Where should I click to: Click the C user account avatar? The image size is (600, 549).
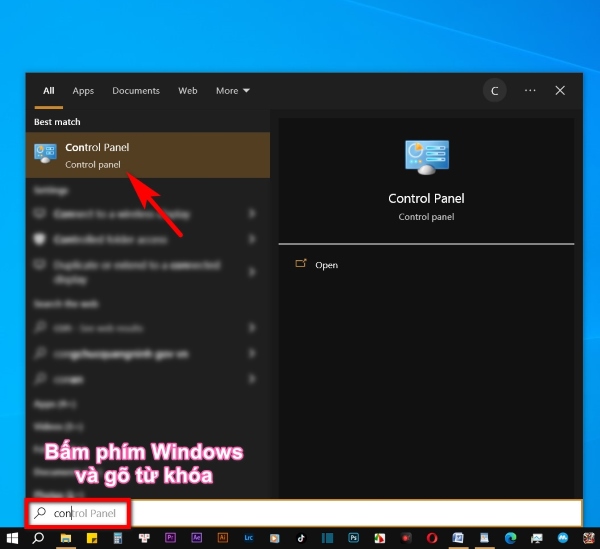point(493,91)
